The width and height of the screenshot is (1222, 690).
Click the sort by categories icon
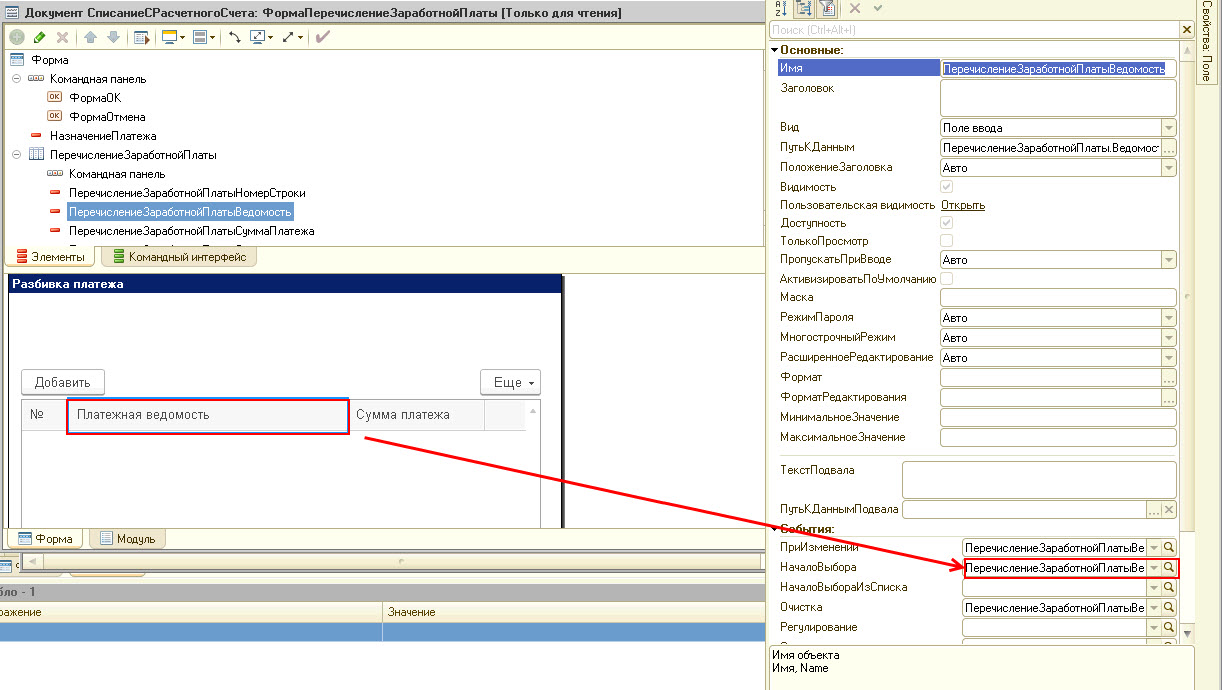(805, 8)
